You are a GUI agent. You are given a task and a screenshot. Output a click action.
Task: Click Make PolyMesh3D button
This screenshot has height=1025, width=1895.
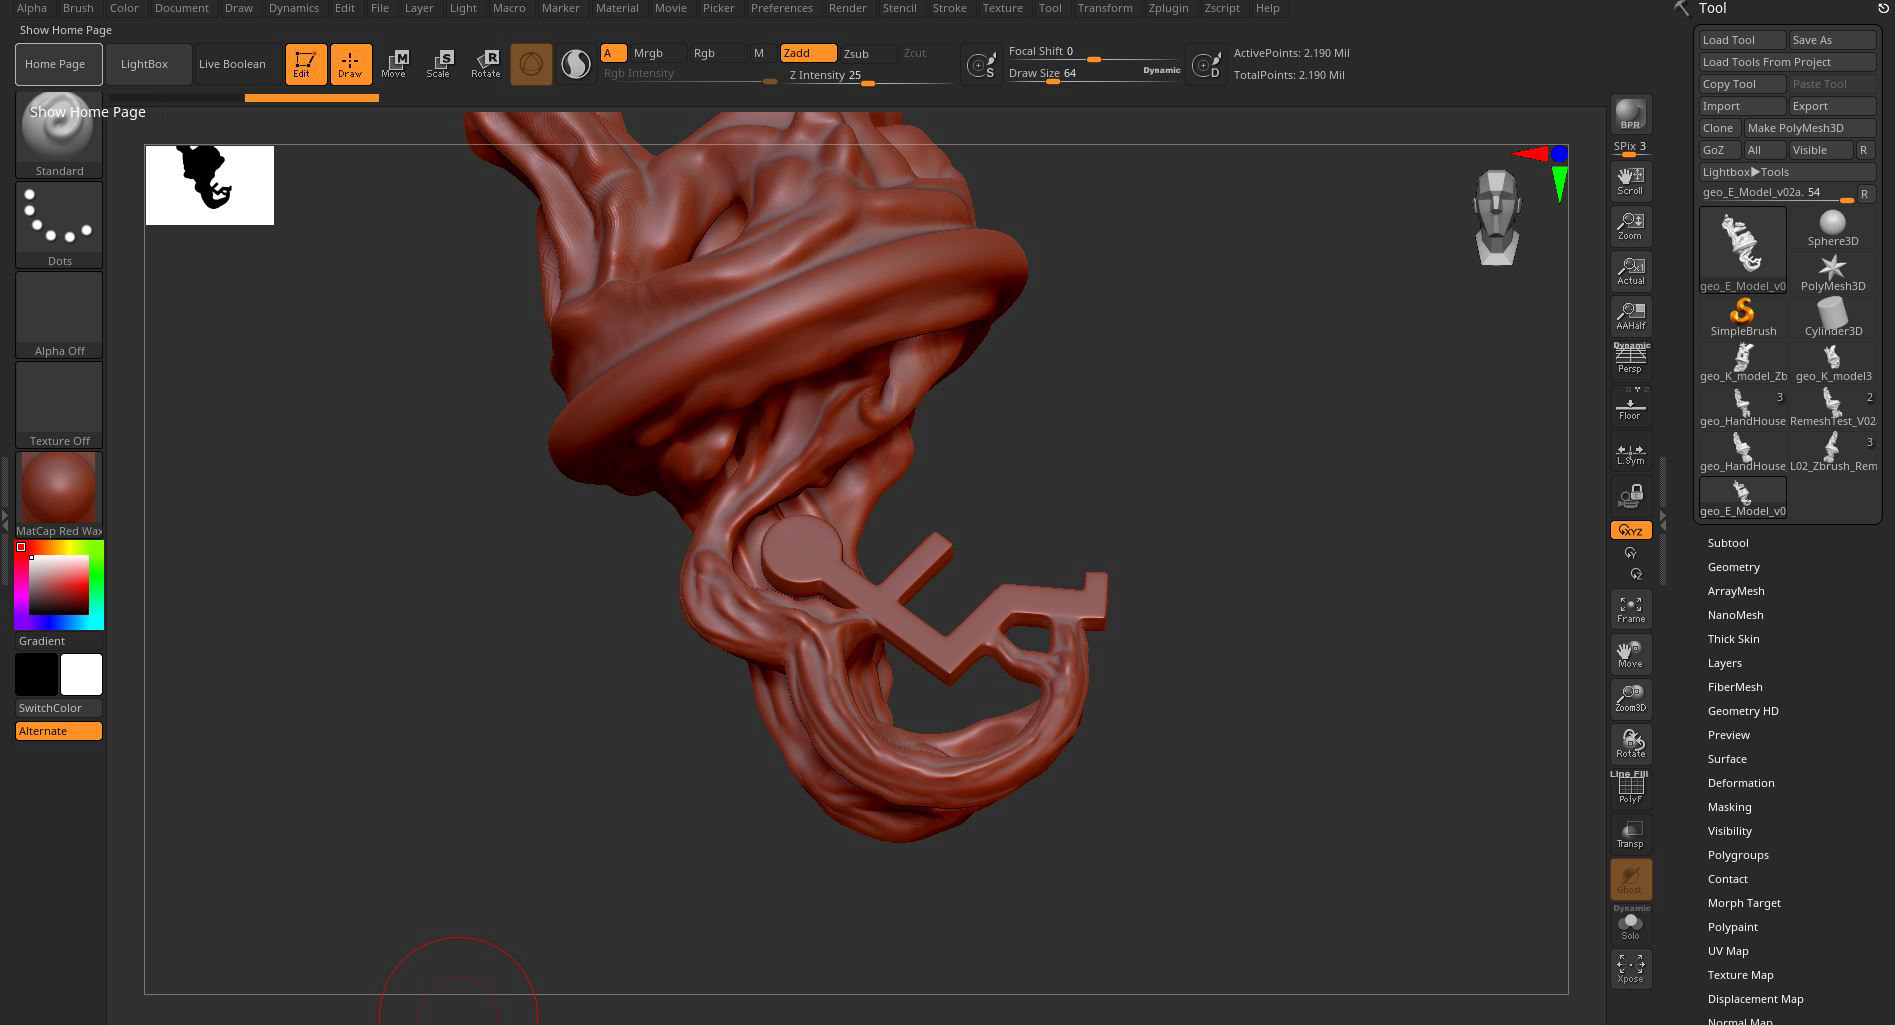1809,128
